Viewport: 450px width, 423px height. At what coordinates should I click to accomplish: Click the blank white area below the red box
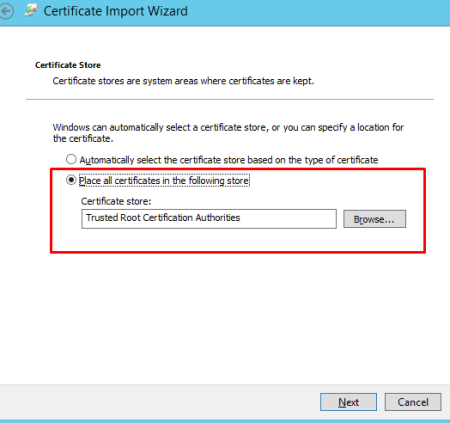tap(225, 317)
